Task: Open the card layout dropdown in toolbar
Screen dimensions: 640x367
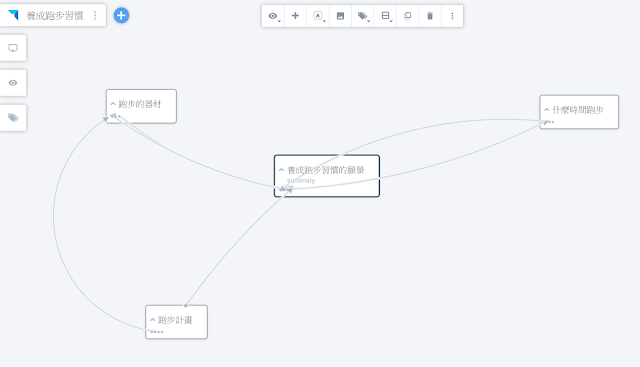Action: [x=385, y=16]
